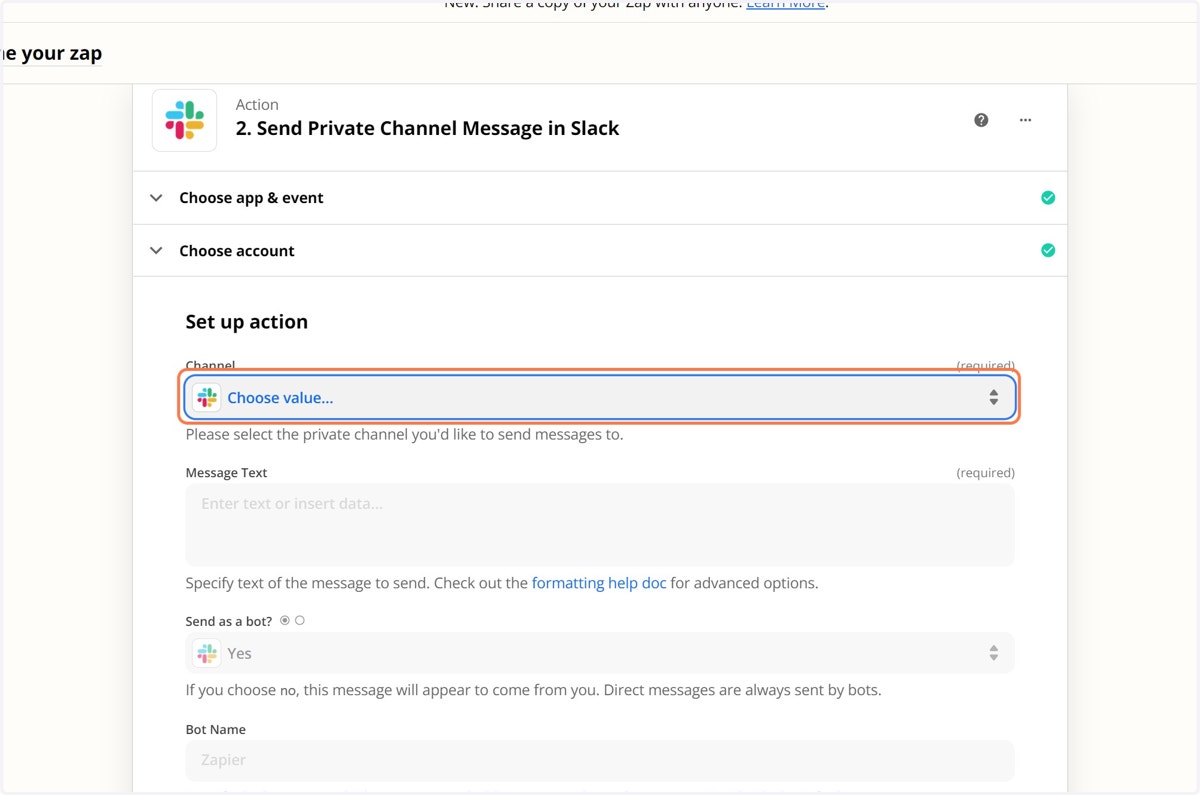Select the second Send as a bot radio
This screenshot has height=795, width=1200.
click(x=300, y=621)
